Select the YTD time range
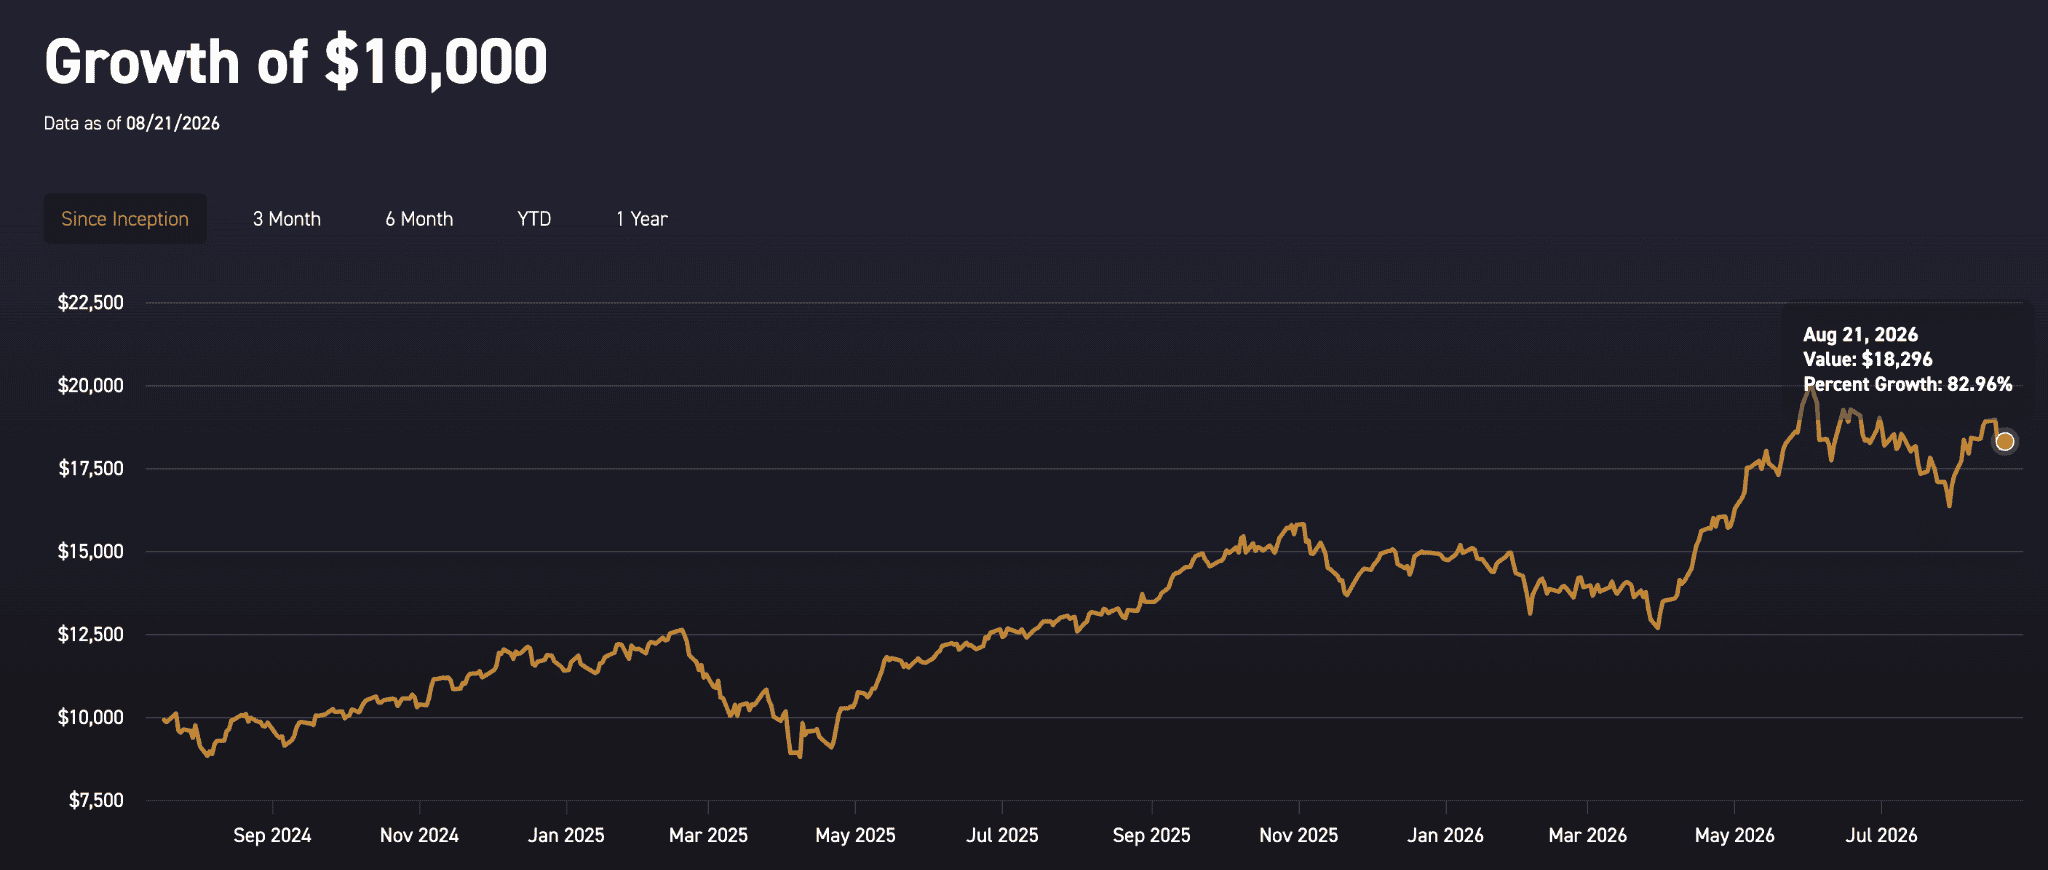Screen dimensions: 2048x870 point(534,219)
